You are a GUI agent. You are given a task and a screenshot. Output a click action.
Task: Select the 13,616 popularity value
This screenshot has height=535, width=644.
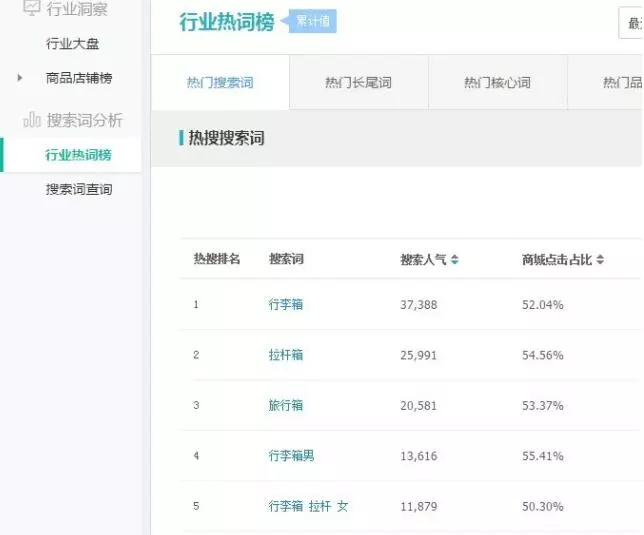click(x=419, y=456)
